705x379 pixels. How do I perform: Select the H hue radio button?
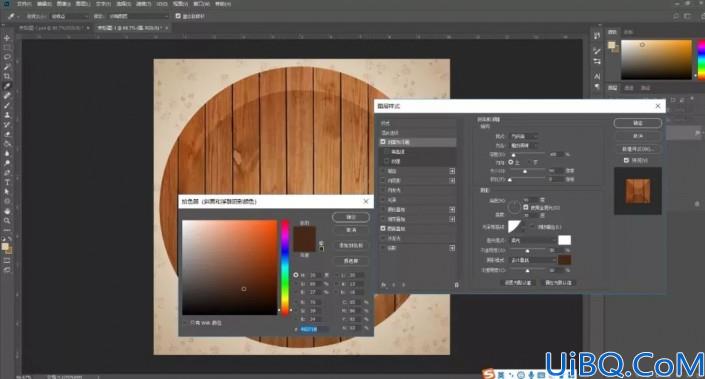coord(296,275)
